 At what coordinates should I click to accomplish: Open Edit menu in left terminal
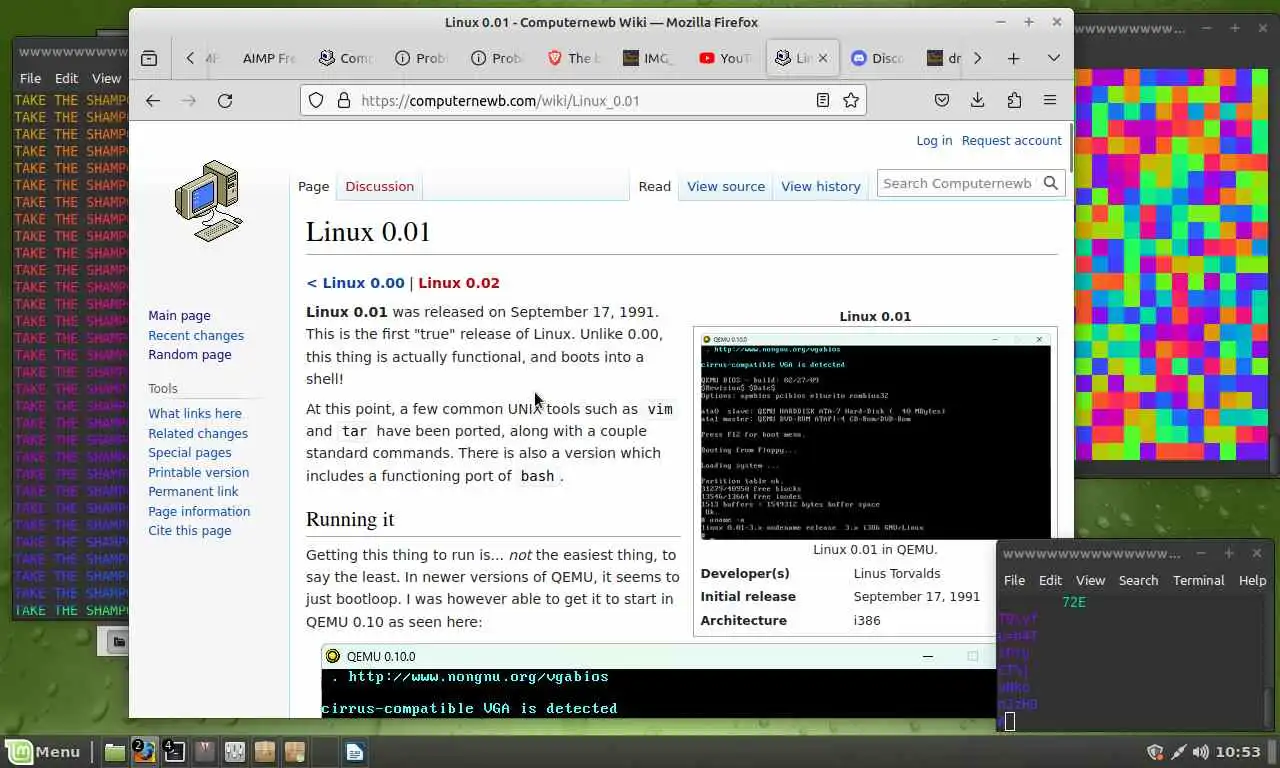[66, 78]
